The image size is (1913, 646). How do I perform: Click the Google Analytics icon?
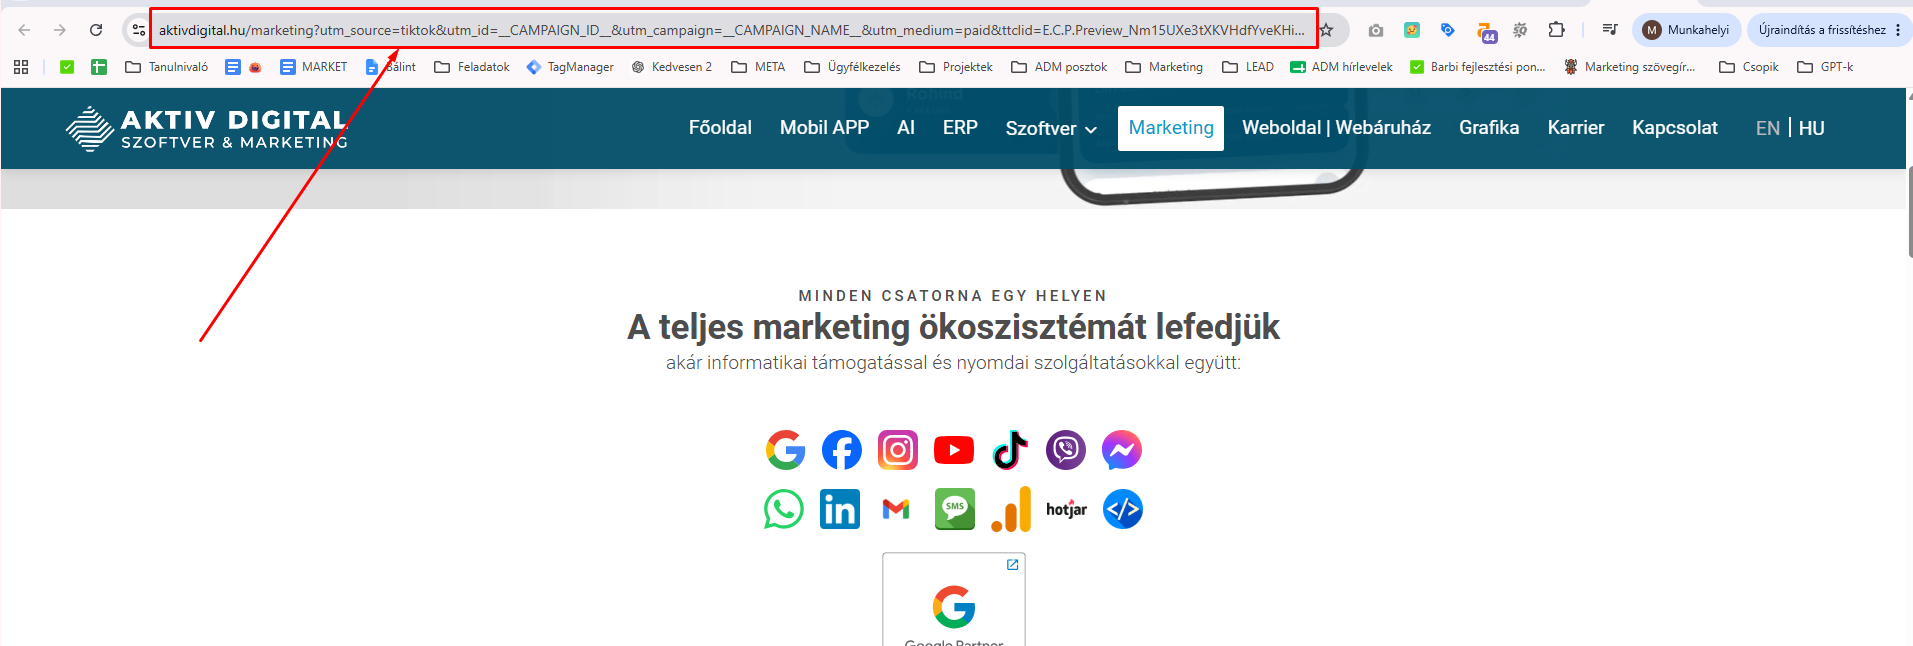1011,509
